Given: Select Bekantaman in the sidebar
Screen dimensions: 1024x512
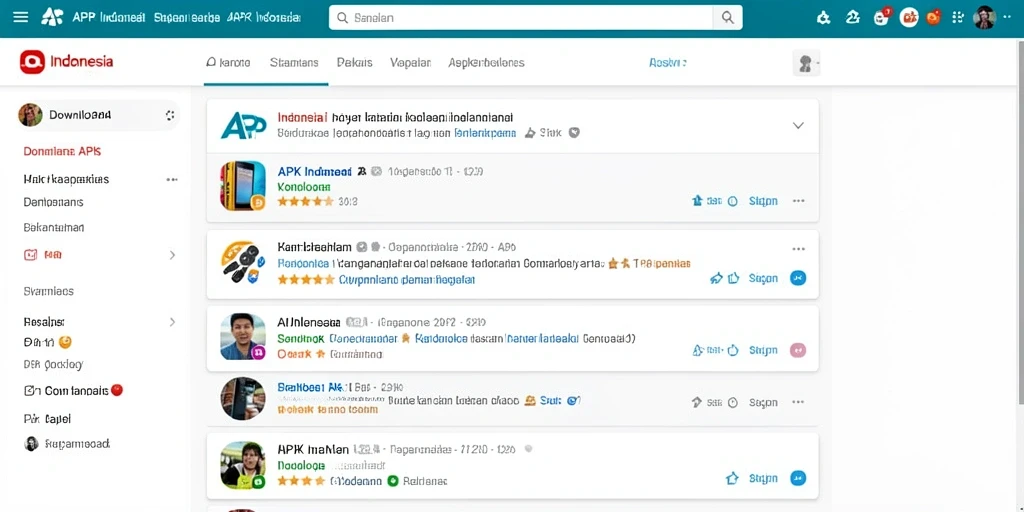Looking at the screenshot, I should tap(54, 228).
